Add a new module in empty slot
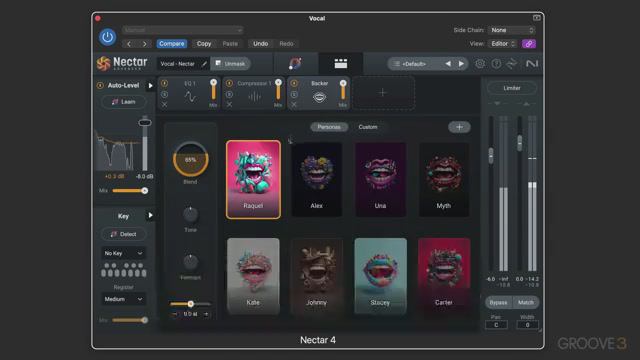Viewport: 640px width, 360px height. tap(382, 93)
